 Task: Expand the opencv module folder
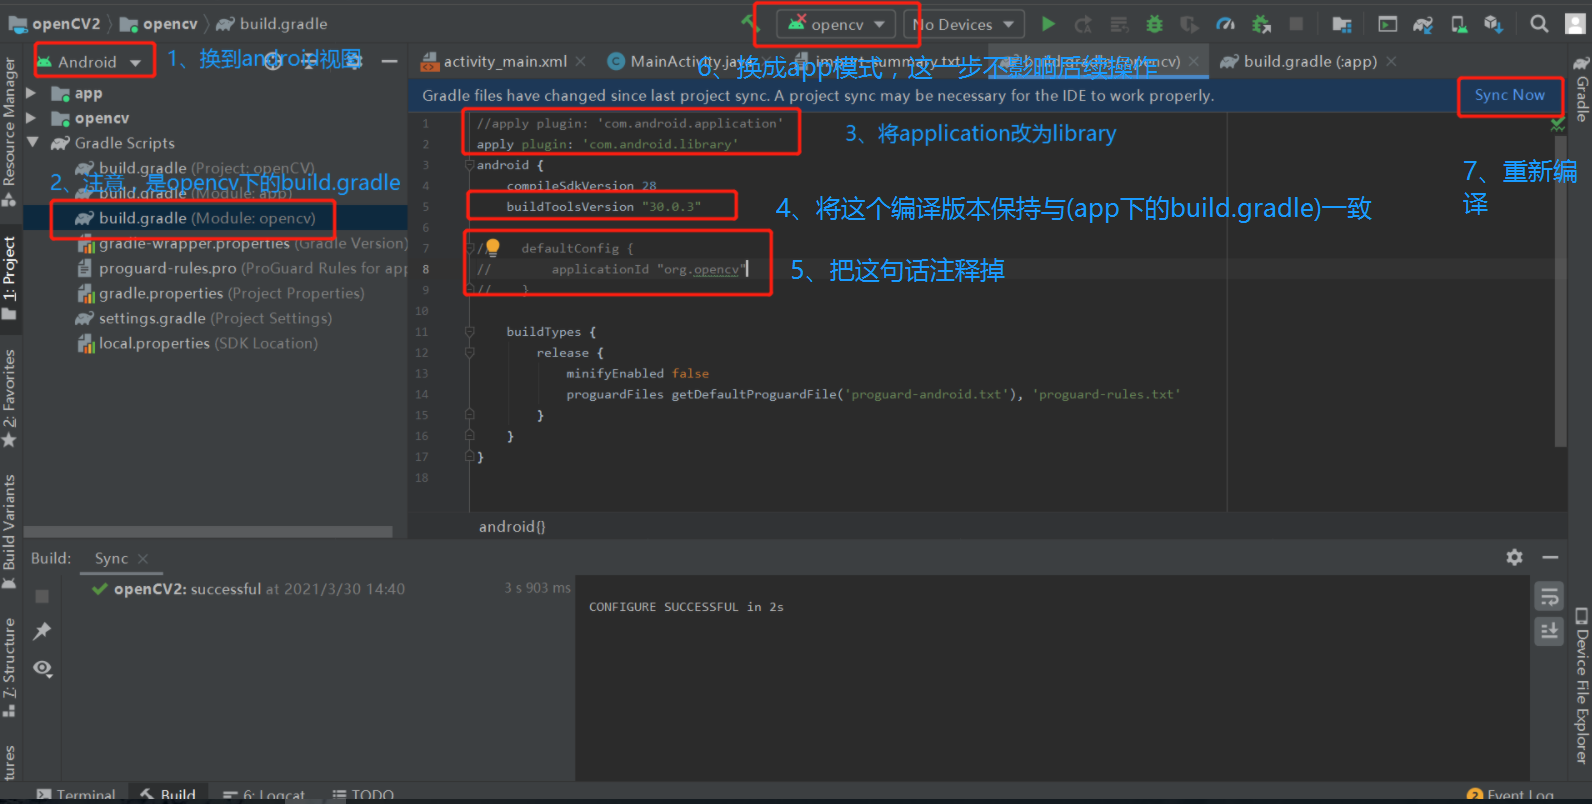[x=31, y=118]
